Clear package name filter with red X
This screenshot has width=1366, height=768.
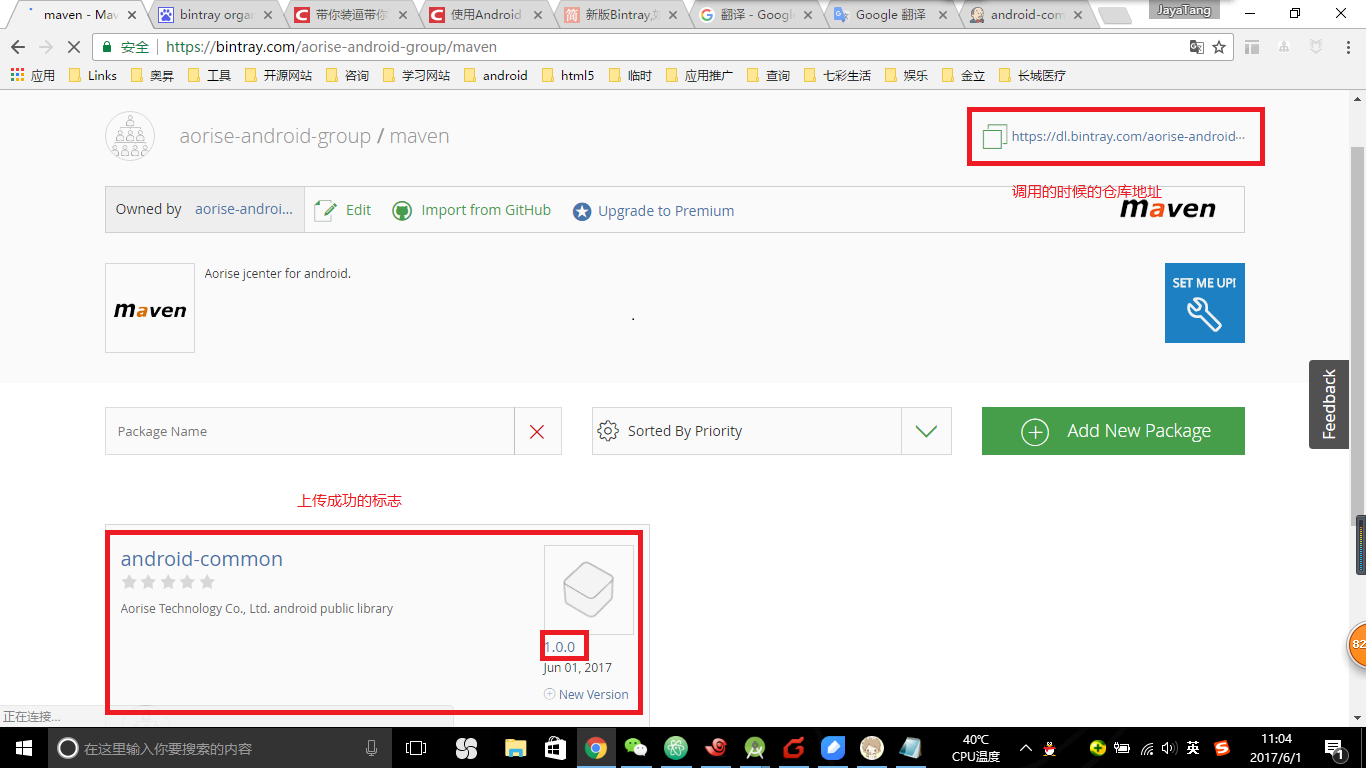(537, 431)
